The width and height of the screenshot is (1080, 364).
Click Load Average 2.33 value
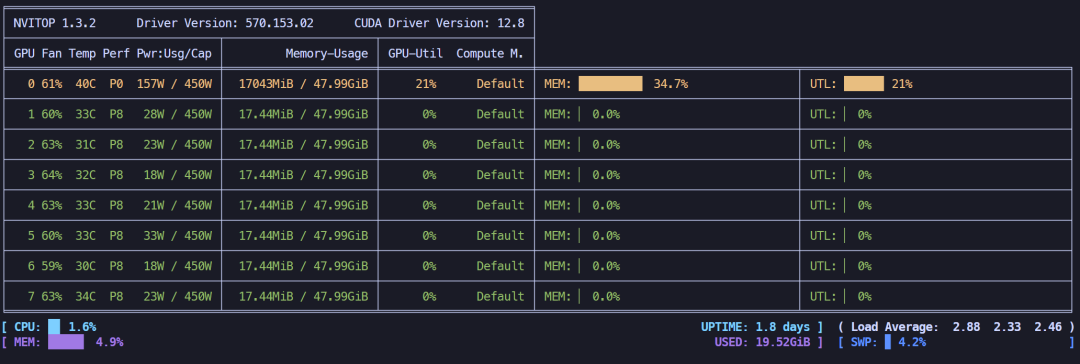point(1008,327)
